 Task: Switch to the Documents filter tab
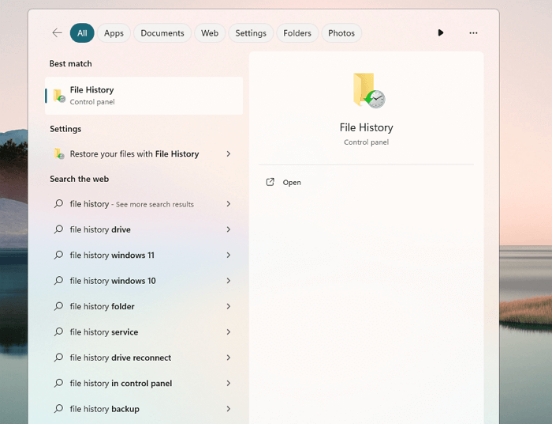[x=162, y=33]
